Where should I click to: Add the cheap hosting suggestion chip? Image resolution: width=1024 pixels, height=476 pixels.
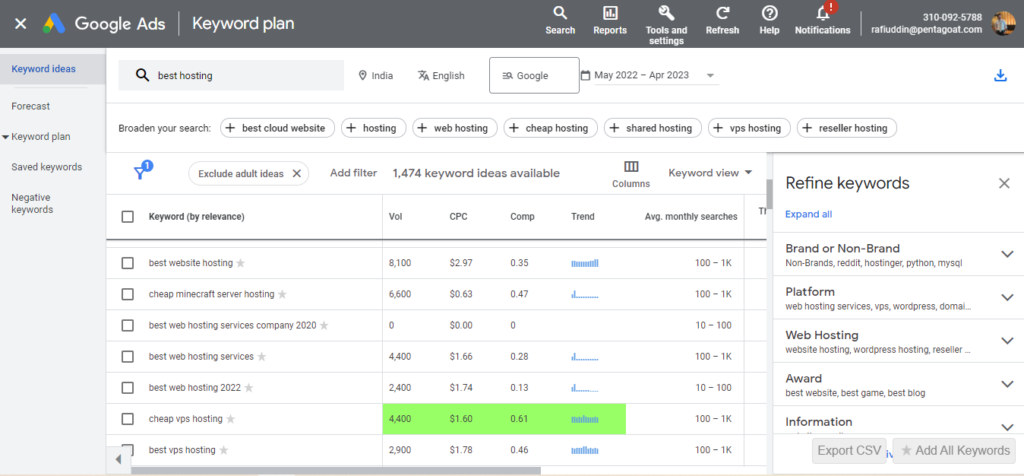pos(551,128)
